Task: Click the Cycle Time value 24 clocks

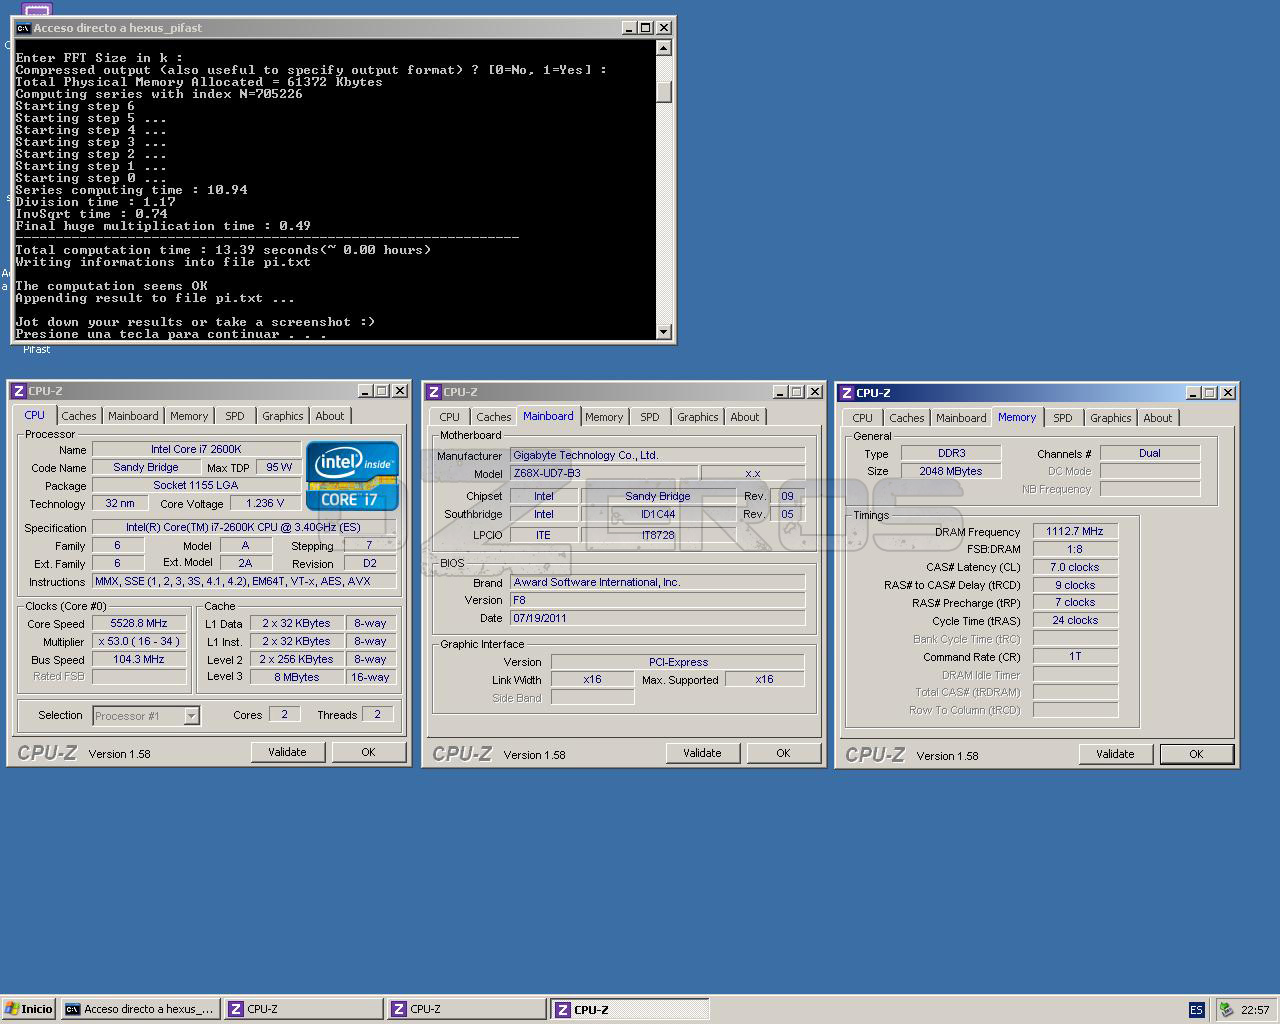Action: point(1075,620)
